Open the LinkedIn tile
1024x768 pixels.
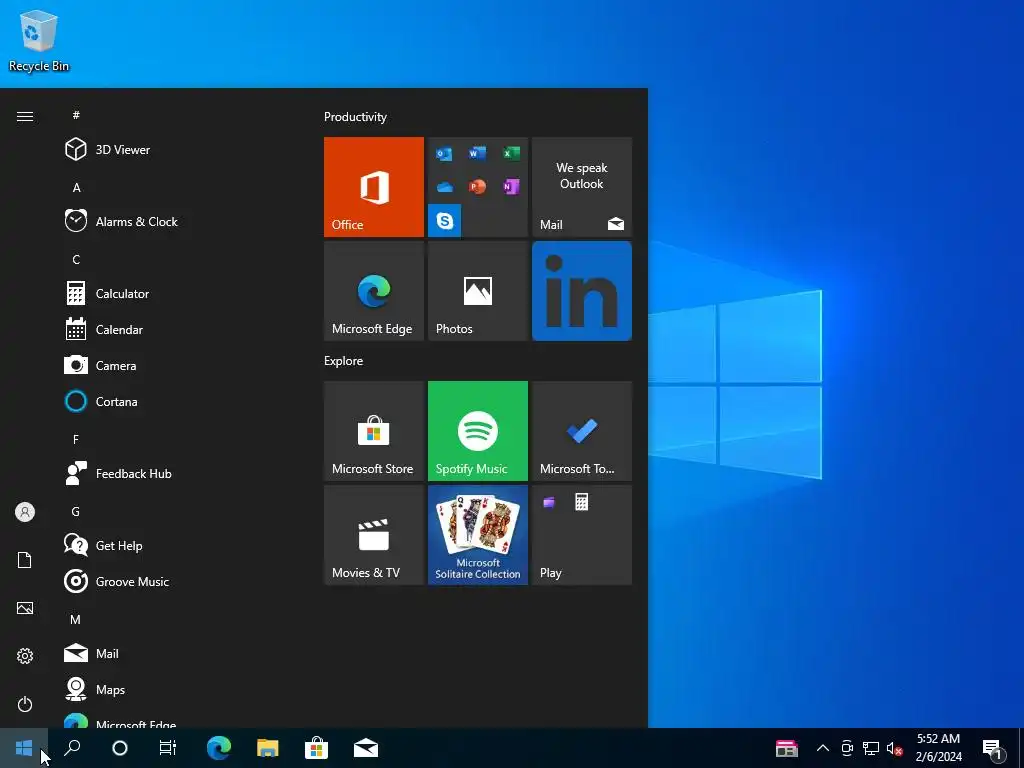582,291
